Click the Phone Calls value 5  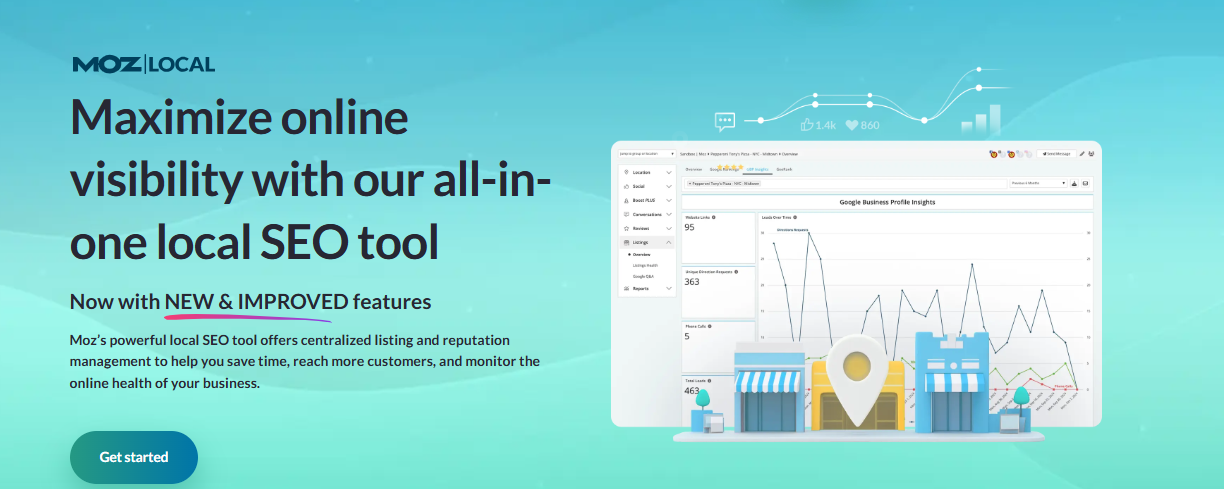(x=687, y=336)
